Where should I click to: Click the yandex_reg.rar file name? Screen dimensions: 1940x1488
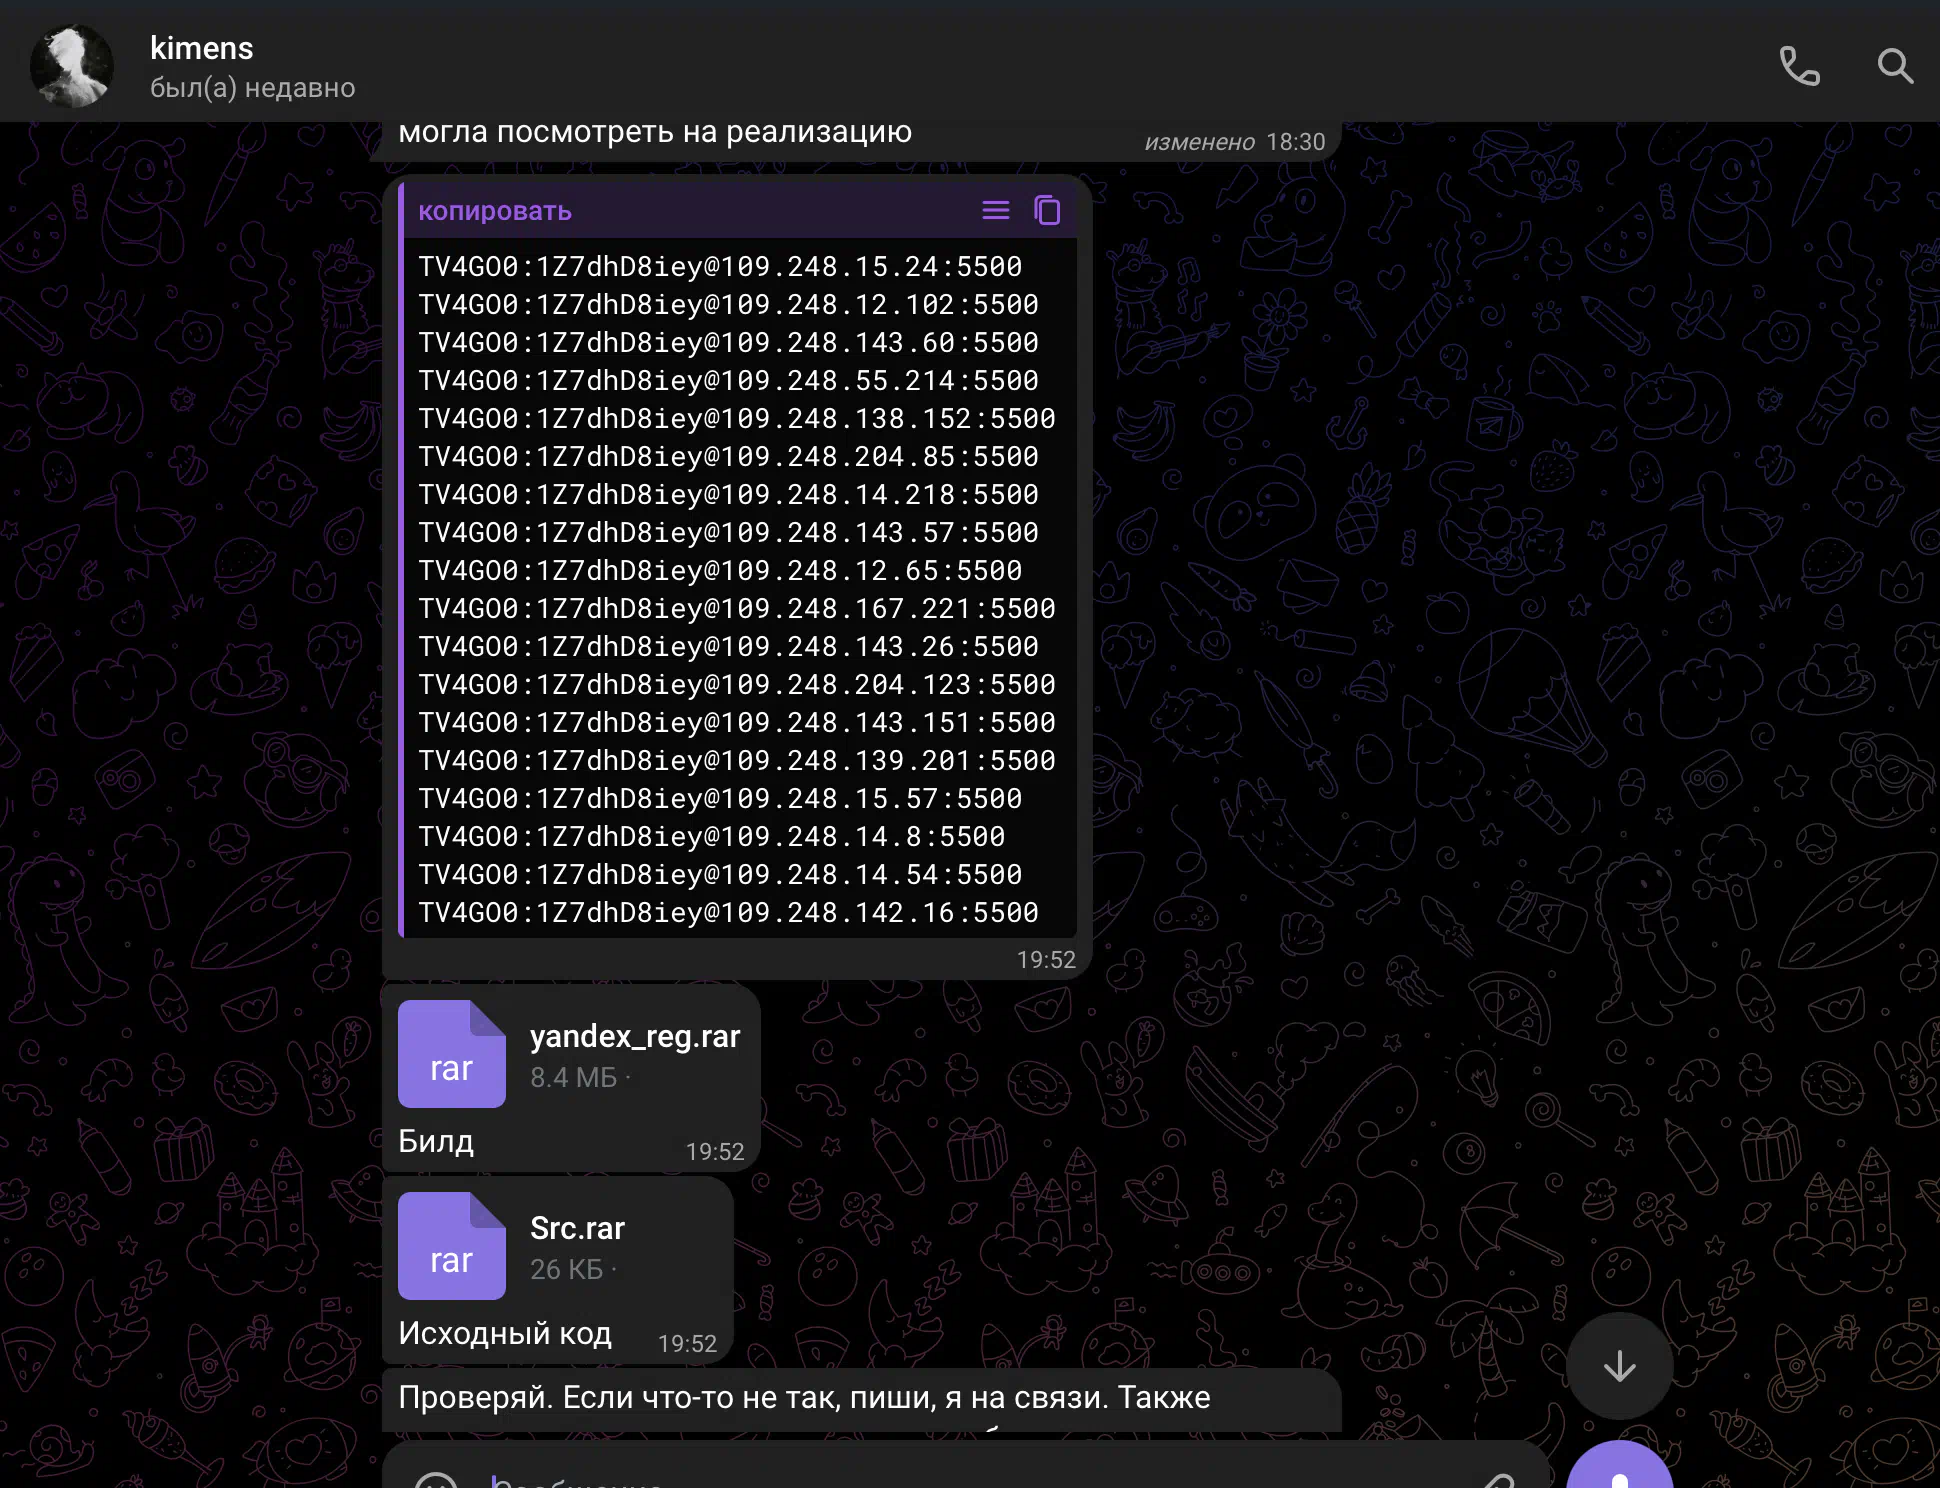click(x=634, y=1036)
